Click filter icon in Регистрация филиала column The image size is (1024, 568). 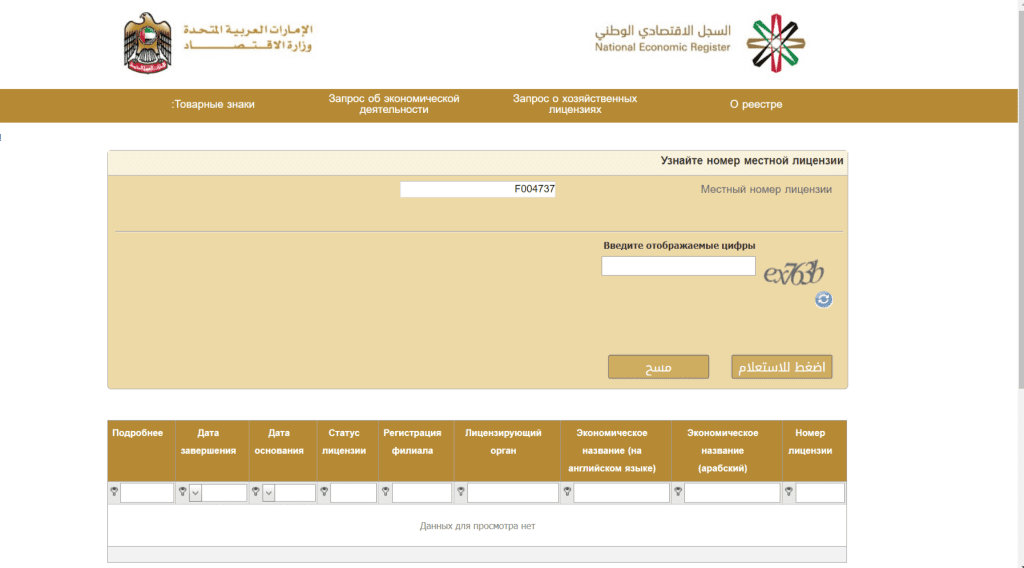(x=385, y=492)
